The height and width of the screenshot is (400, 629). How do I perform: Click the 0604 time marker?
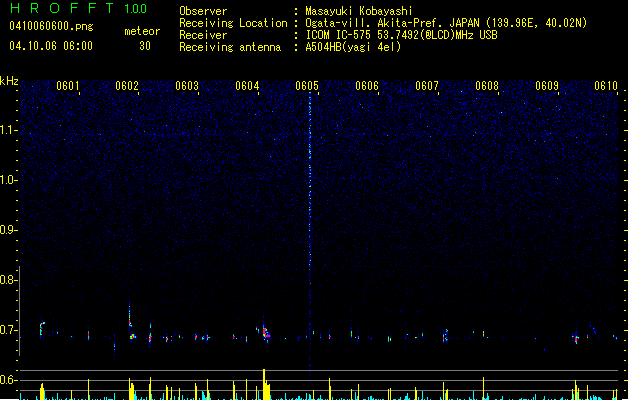pyautogui.click(x=247, y=86)
